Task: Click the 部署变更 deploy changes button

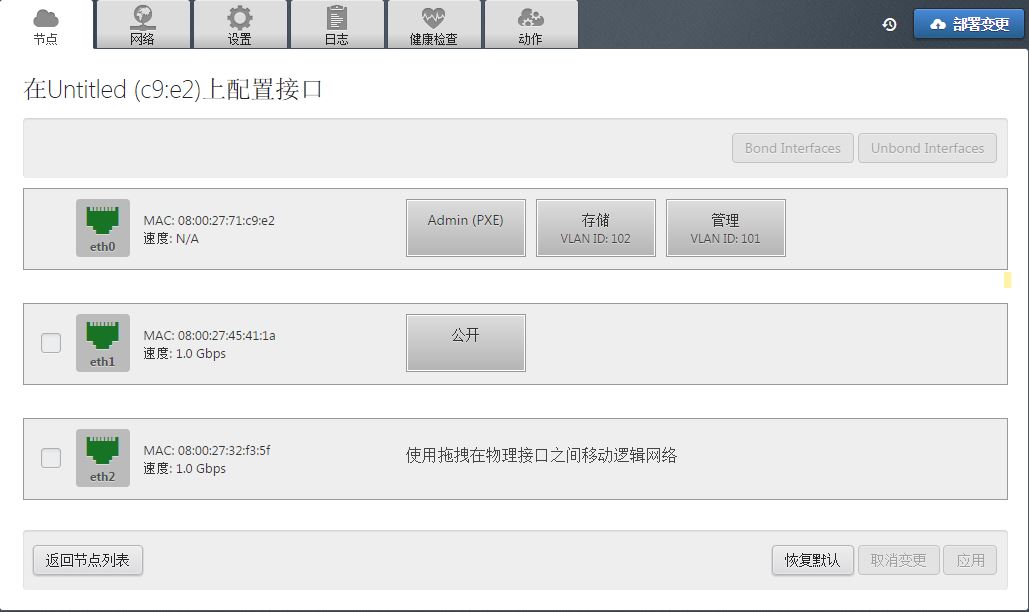Action: click(x=968, y=24)
